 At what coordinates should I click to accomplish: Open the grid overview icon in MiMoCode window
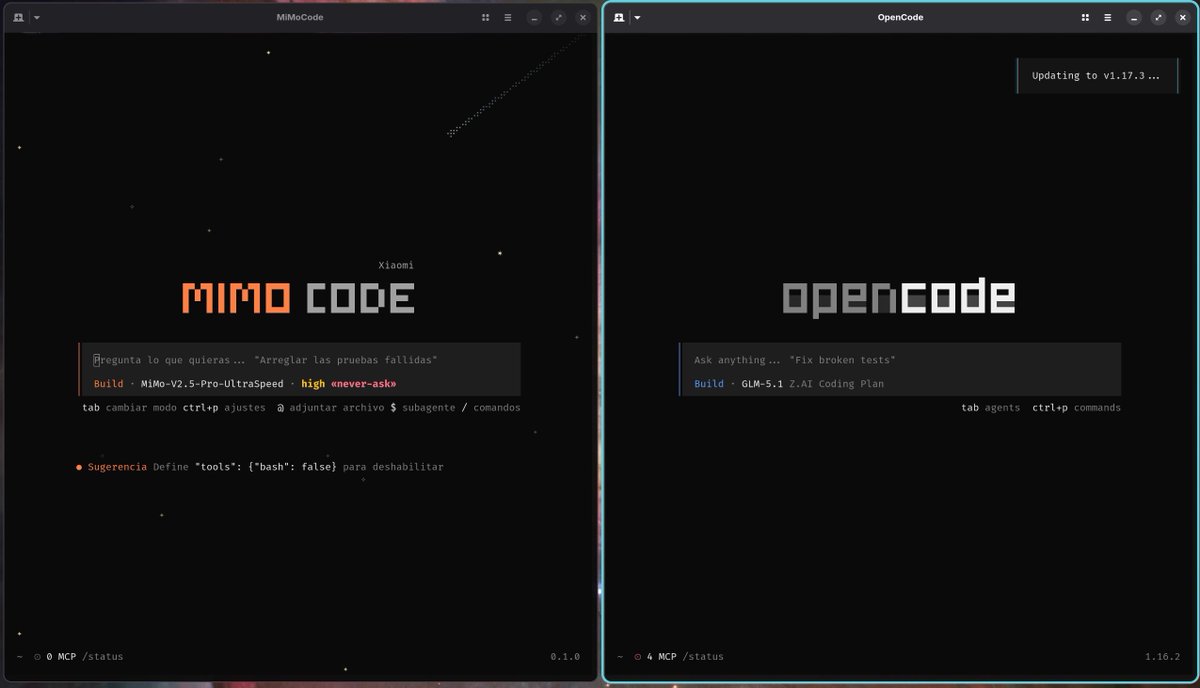click(x=485, y=17)
